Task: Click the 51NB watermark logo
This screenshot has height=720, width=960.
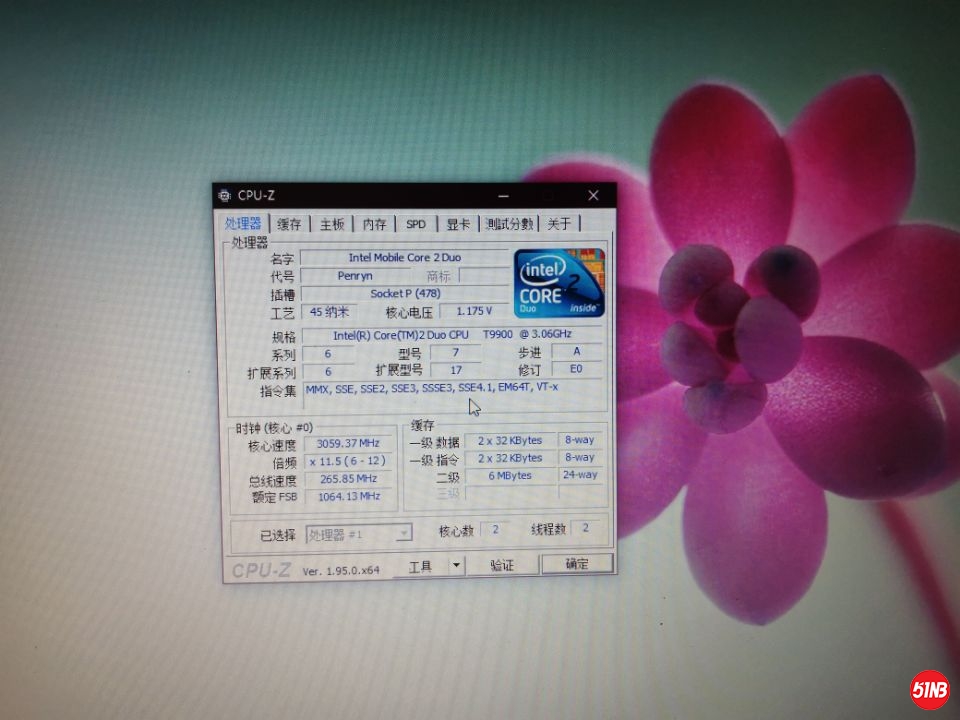Action: [929, 689]
